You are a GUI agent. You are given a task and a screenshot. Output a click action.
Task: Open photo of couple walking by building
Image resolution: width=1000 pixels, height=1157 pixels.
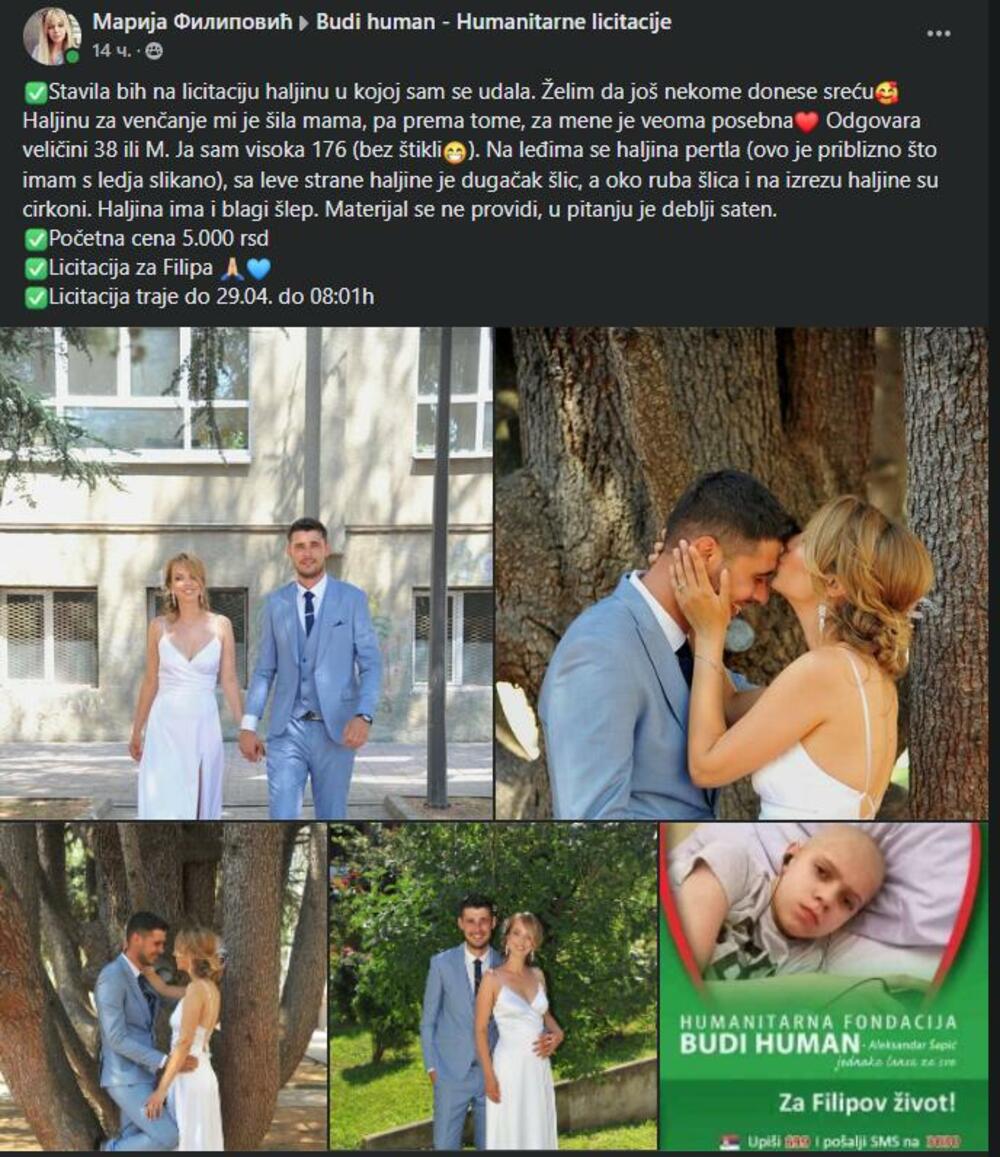coord(246,573)
